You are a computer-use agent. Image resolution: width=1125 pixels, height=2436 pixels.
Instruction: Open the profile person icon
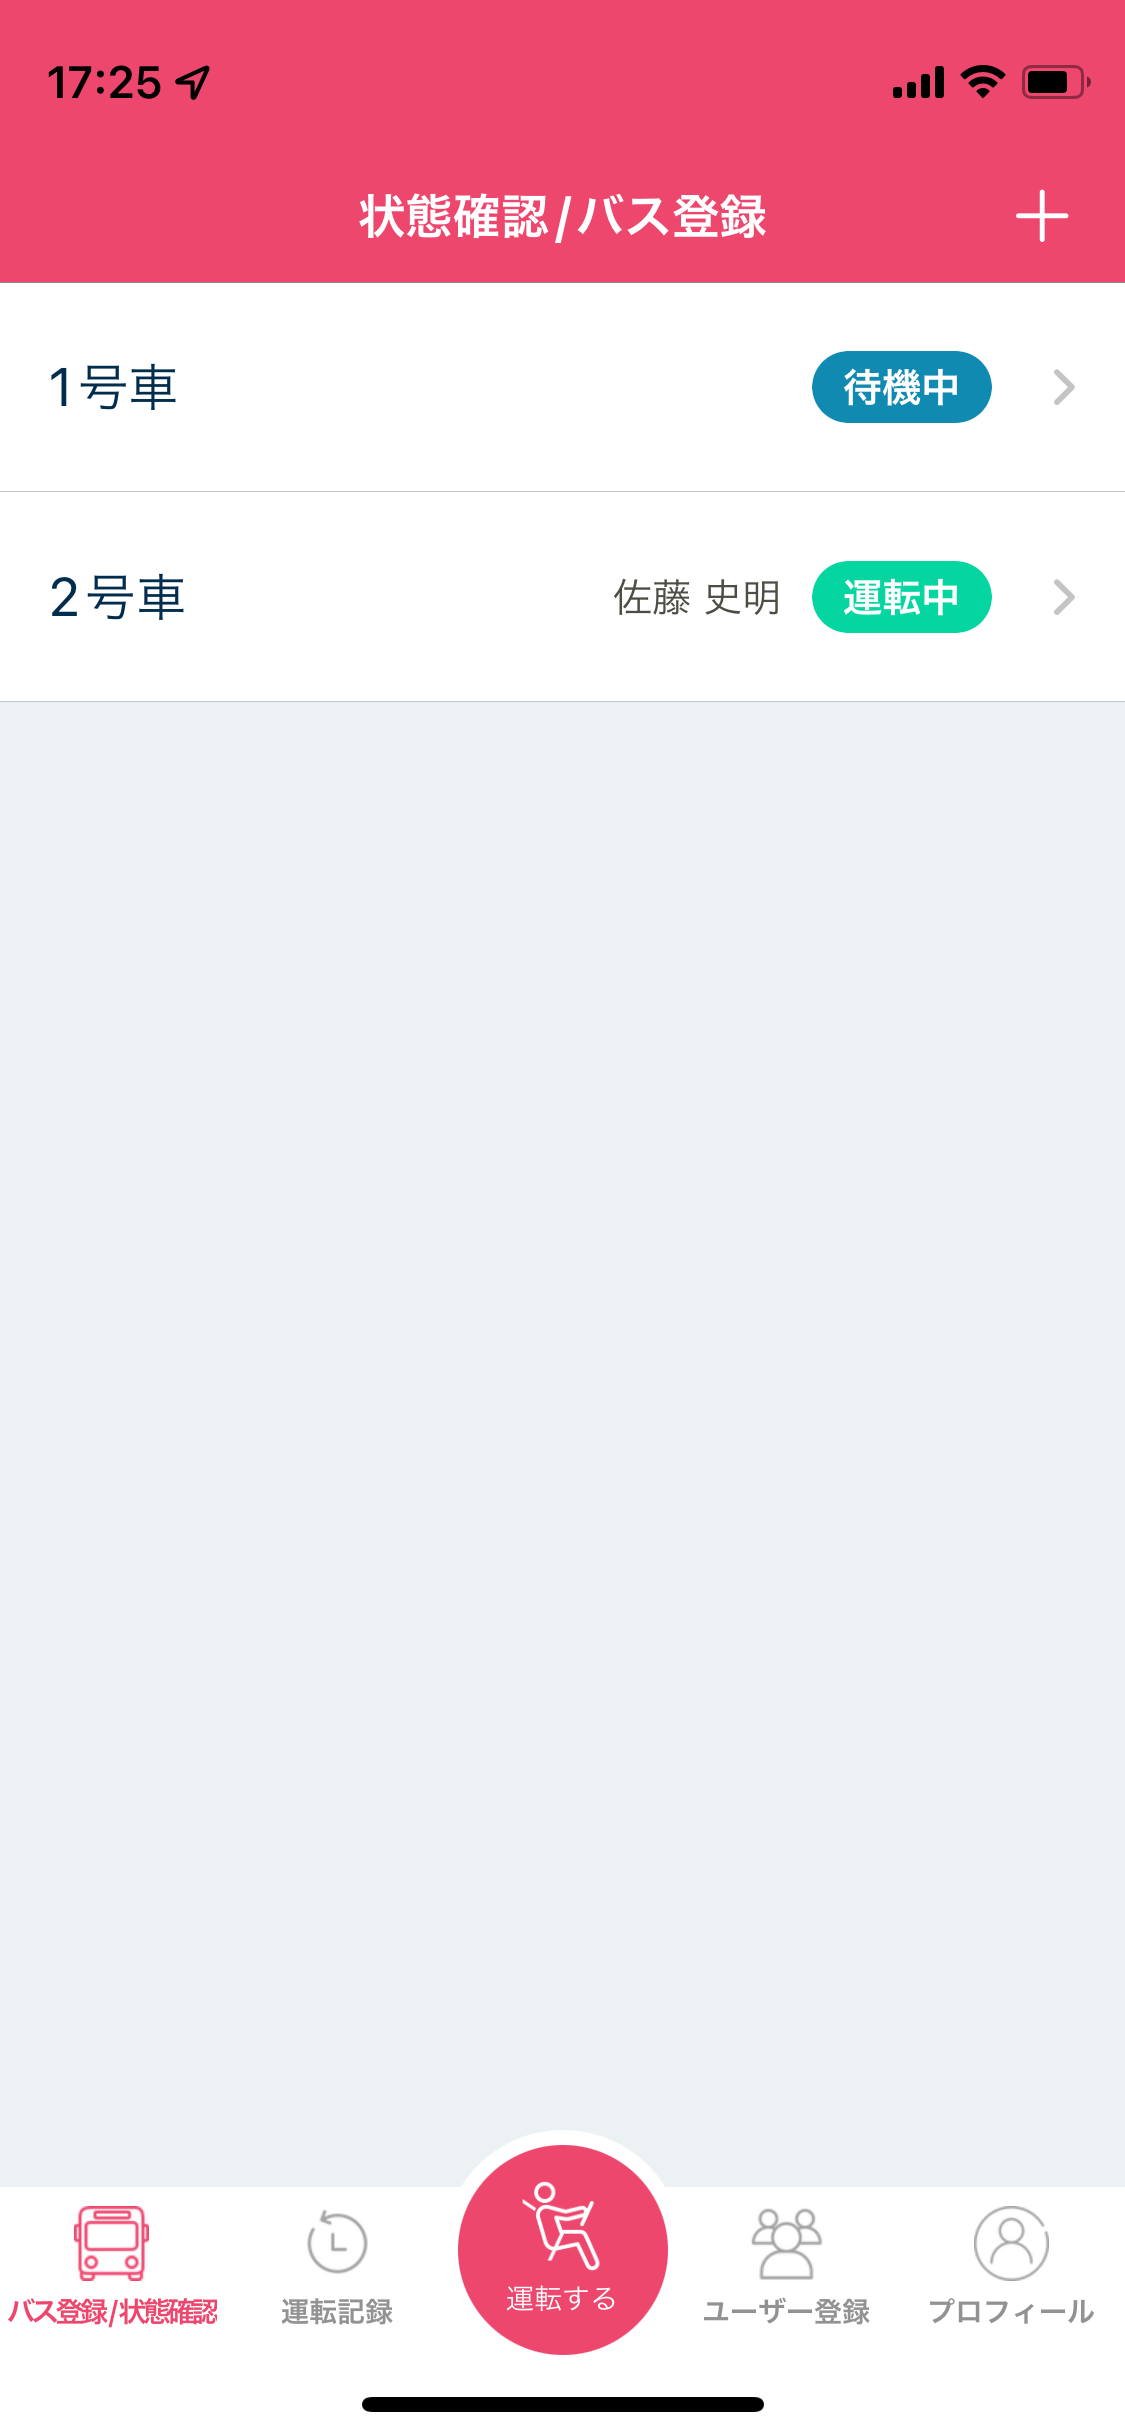(x=1011, y=2243)
